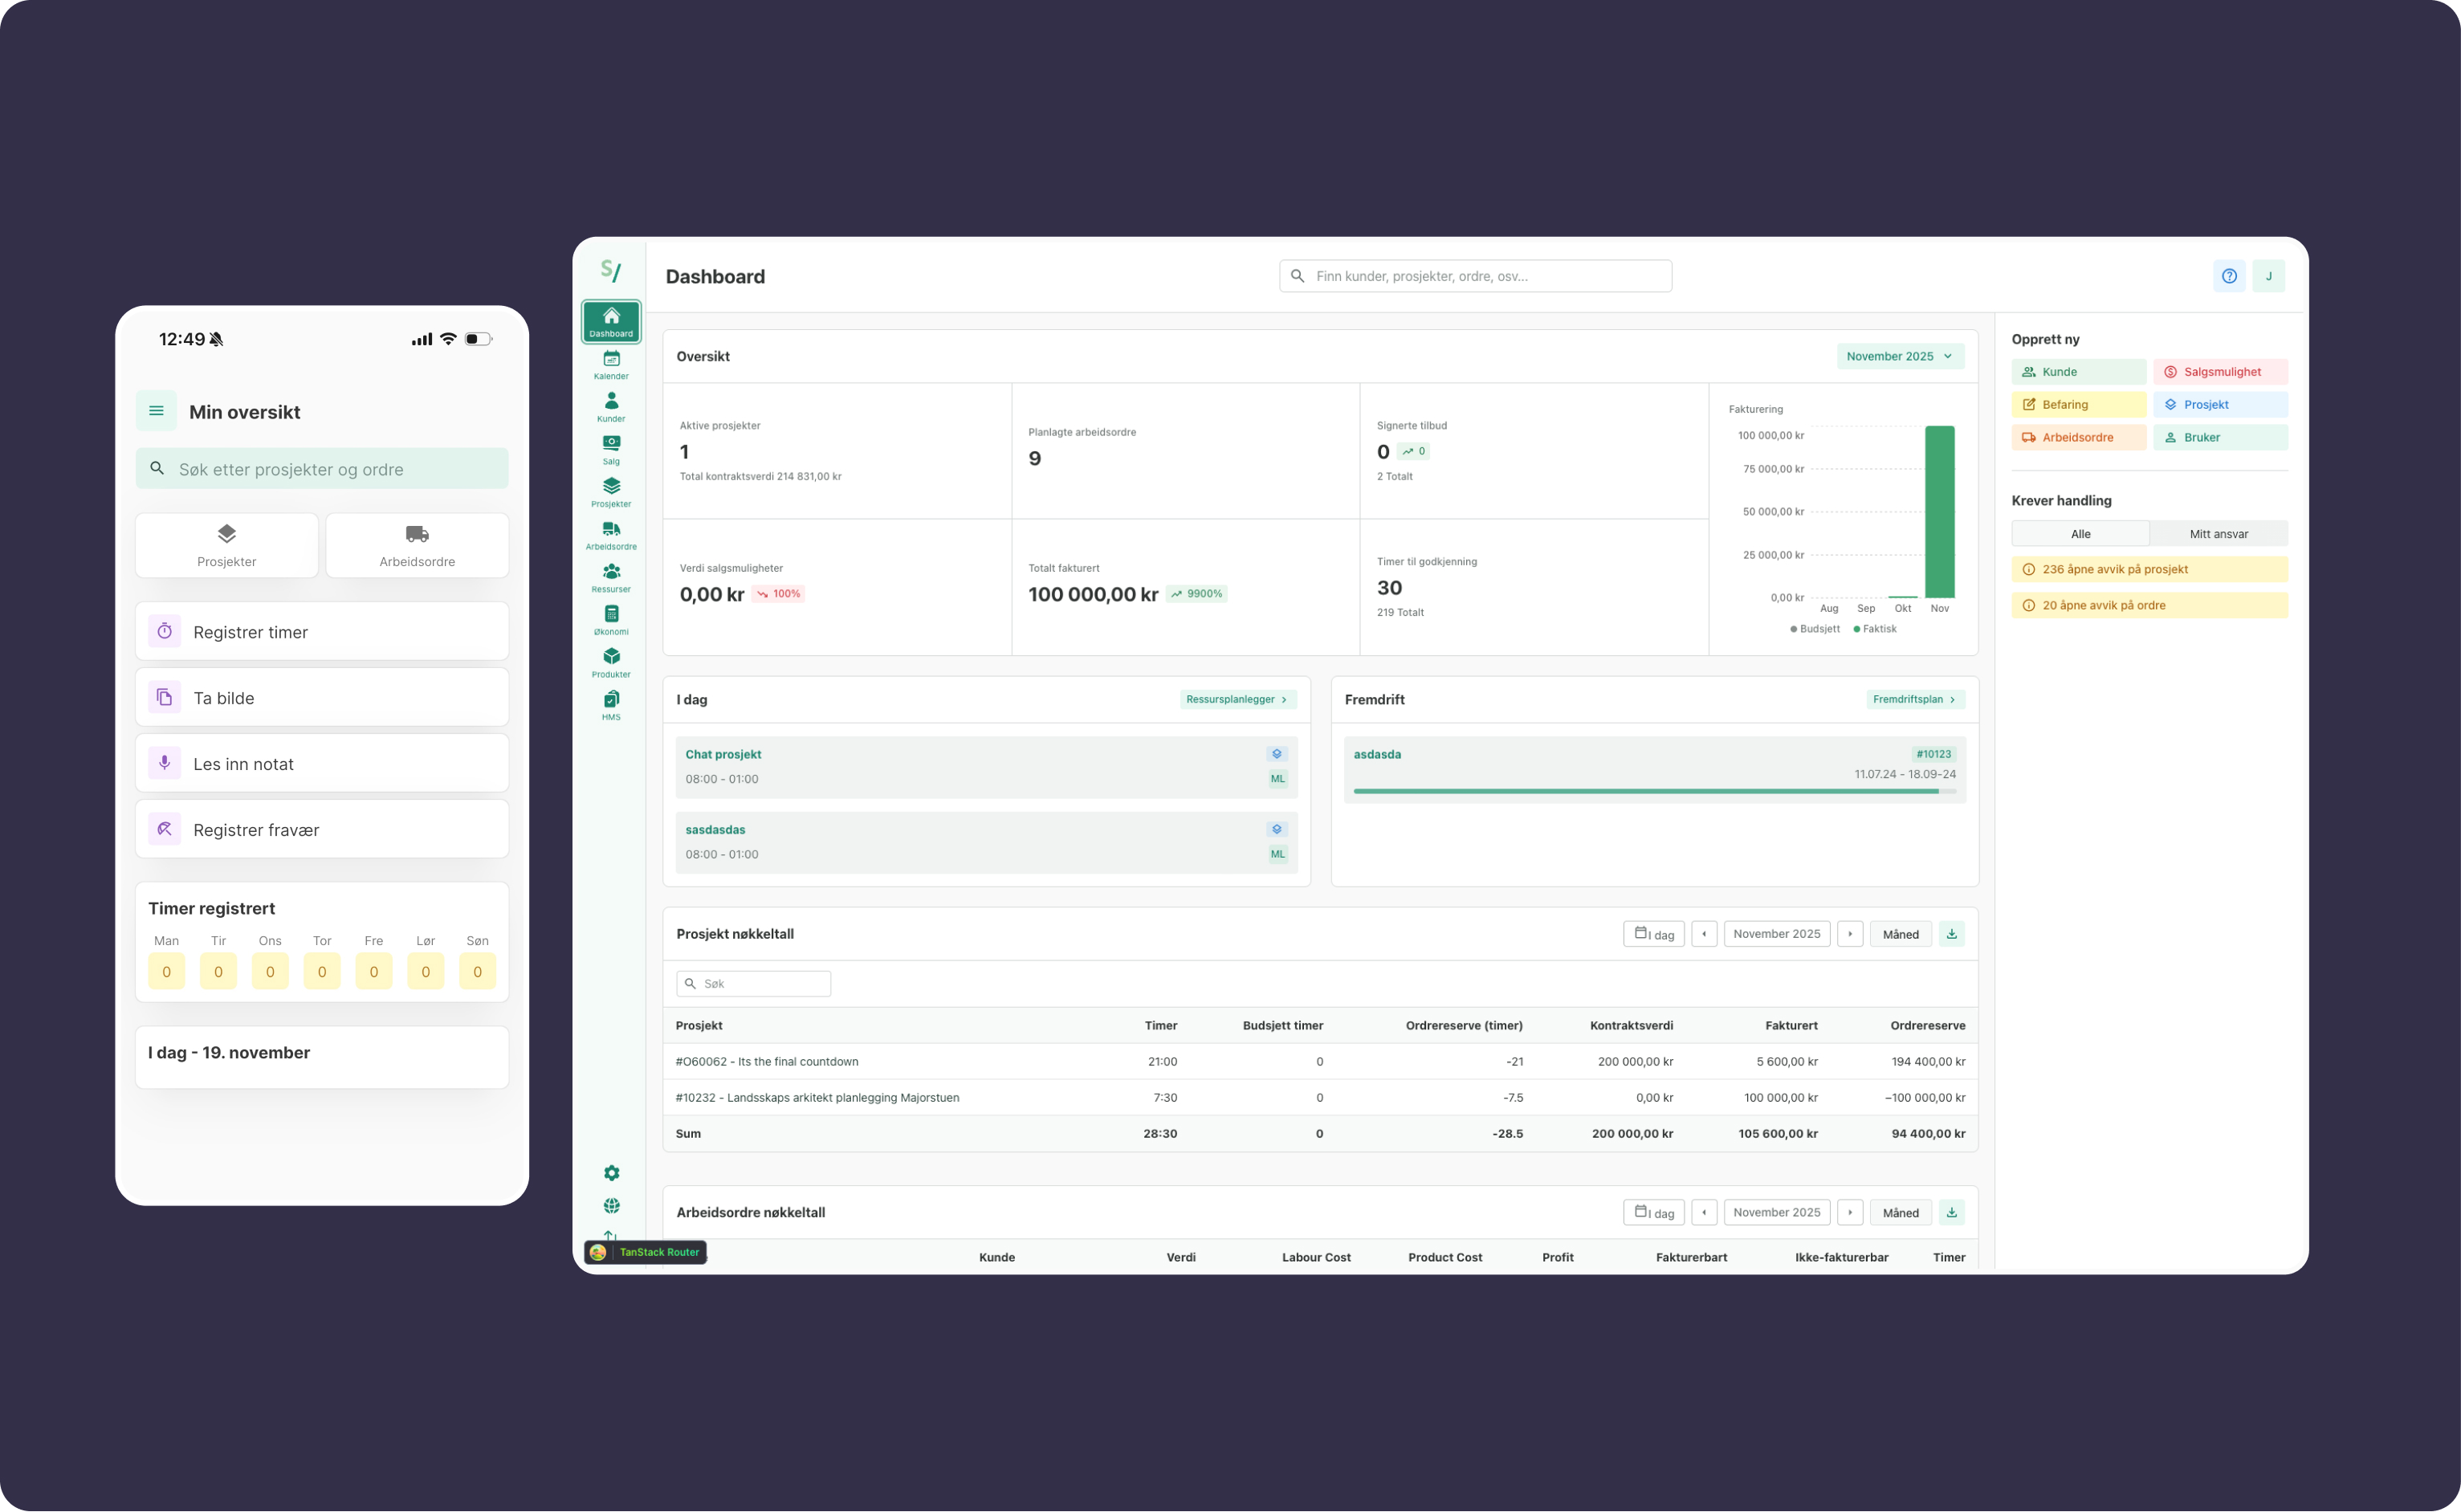Screen dimensions: 2461x1512
Task: Create new Salgsmulighet button
Action: [2220, 372]
